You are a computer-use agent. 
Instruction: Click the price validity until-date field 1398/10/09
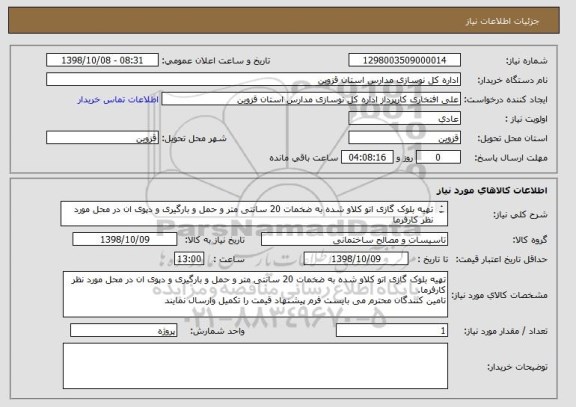pos(356,259)
